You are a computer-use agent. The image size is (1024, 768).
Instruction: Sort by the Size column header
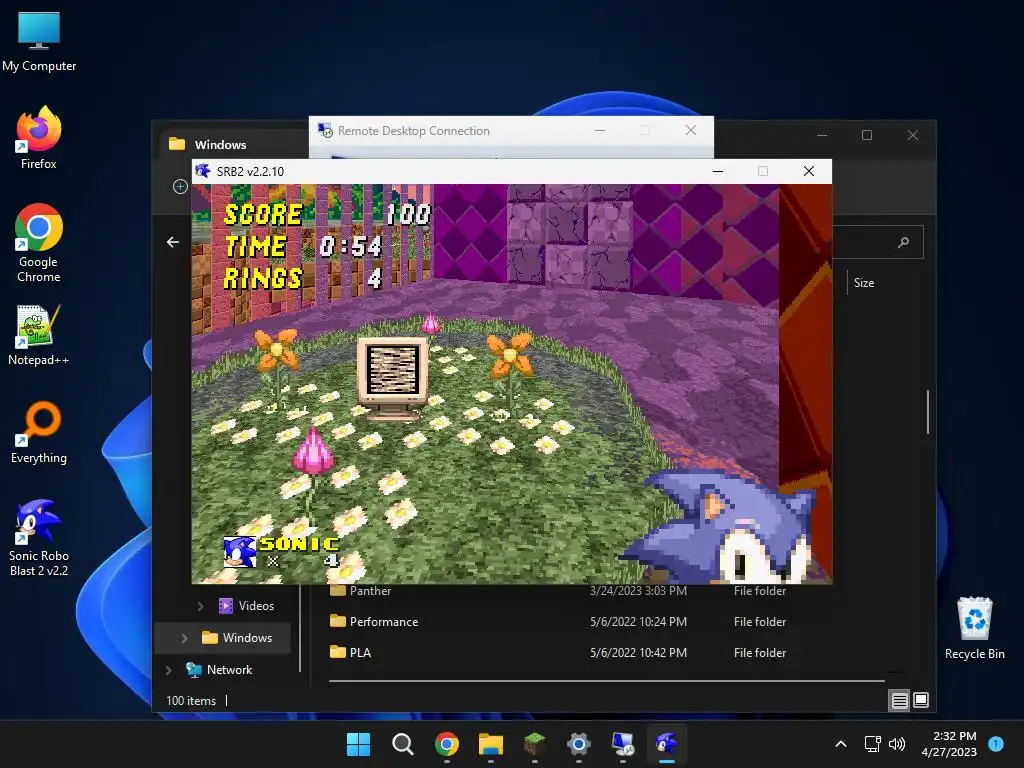(x=863, y=283)
